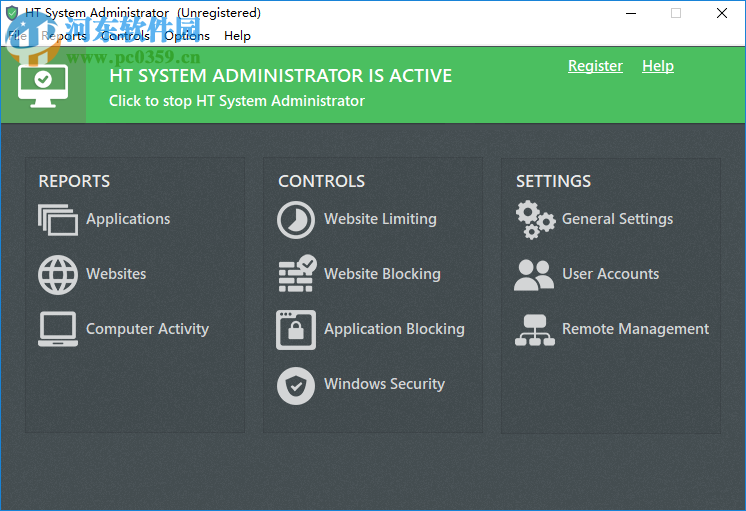This screenshot has width=746, height=511.
Task: Click the Application Blocking padlock icon
Action: [x=295, y=330]
